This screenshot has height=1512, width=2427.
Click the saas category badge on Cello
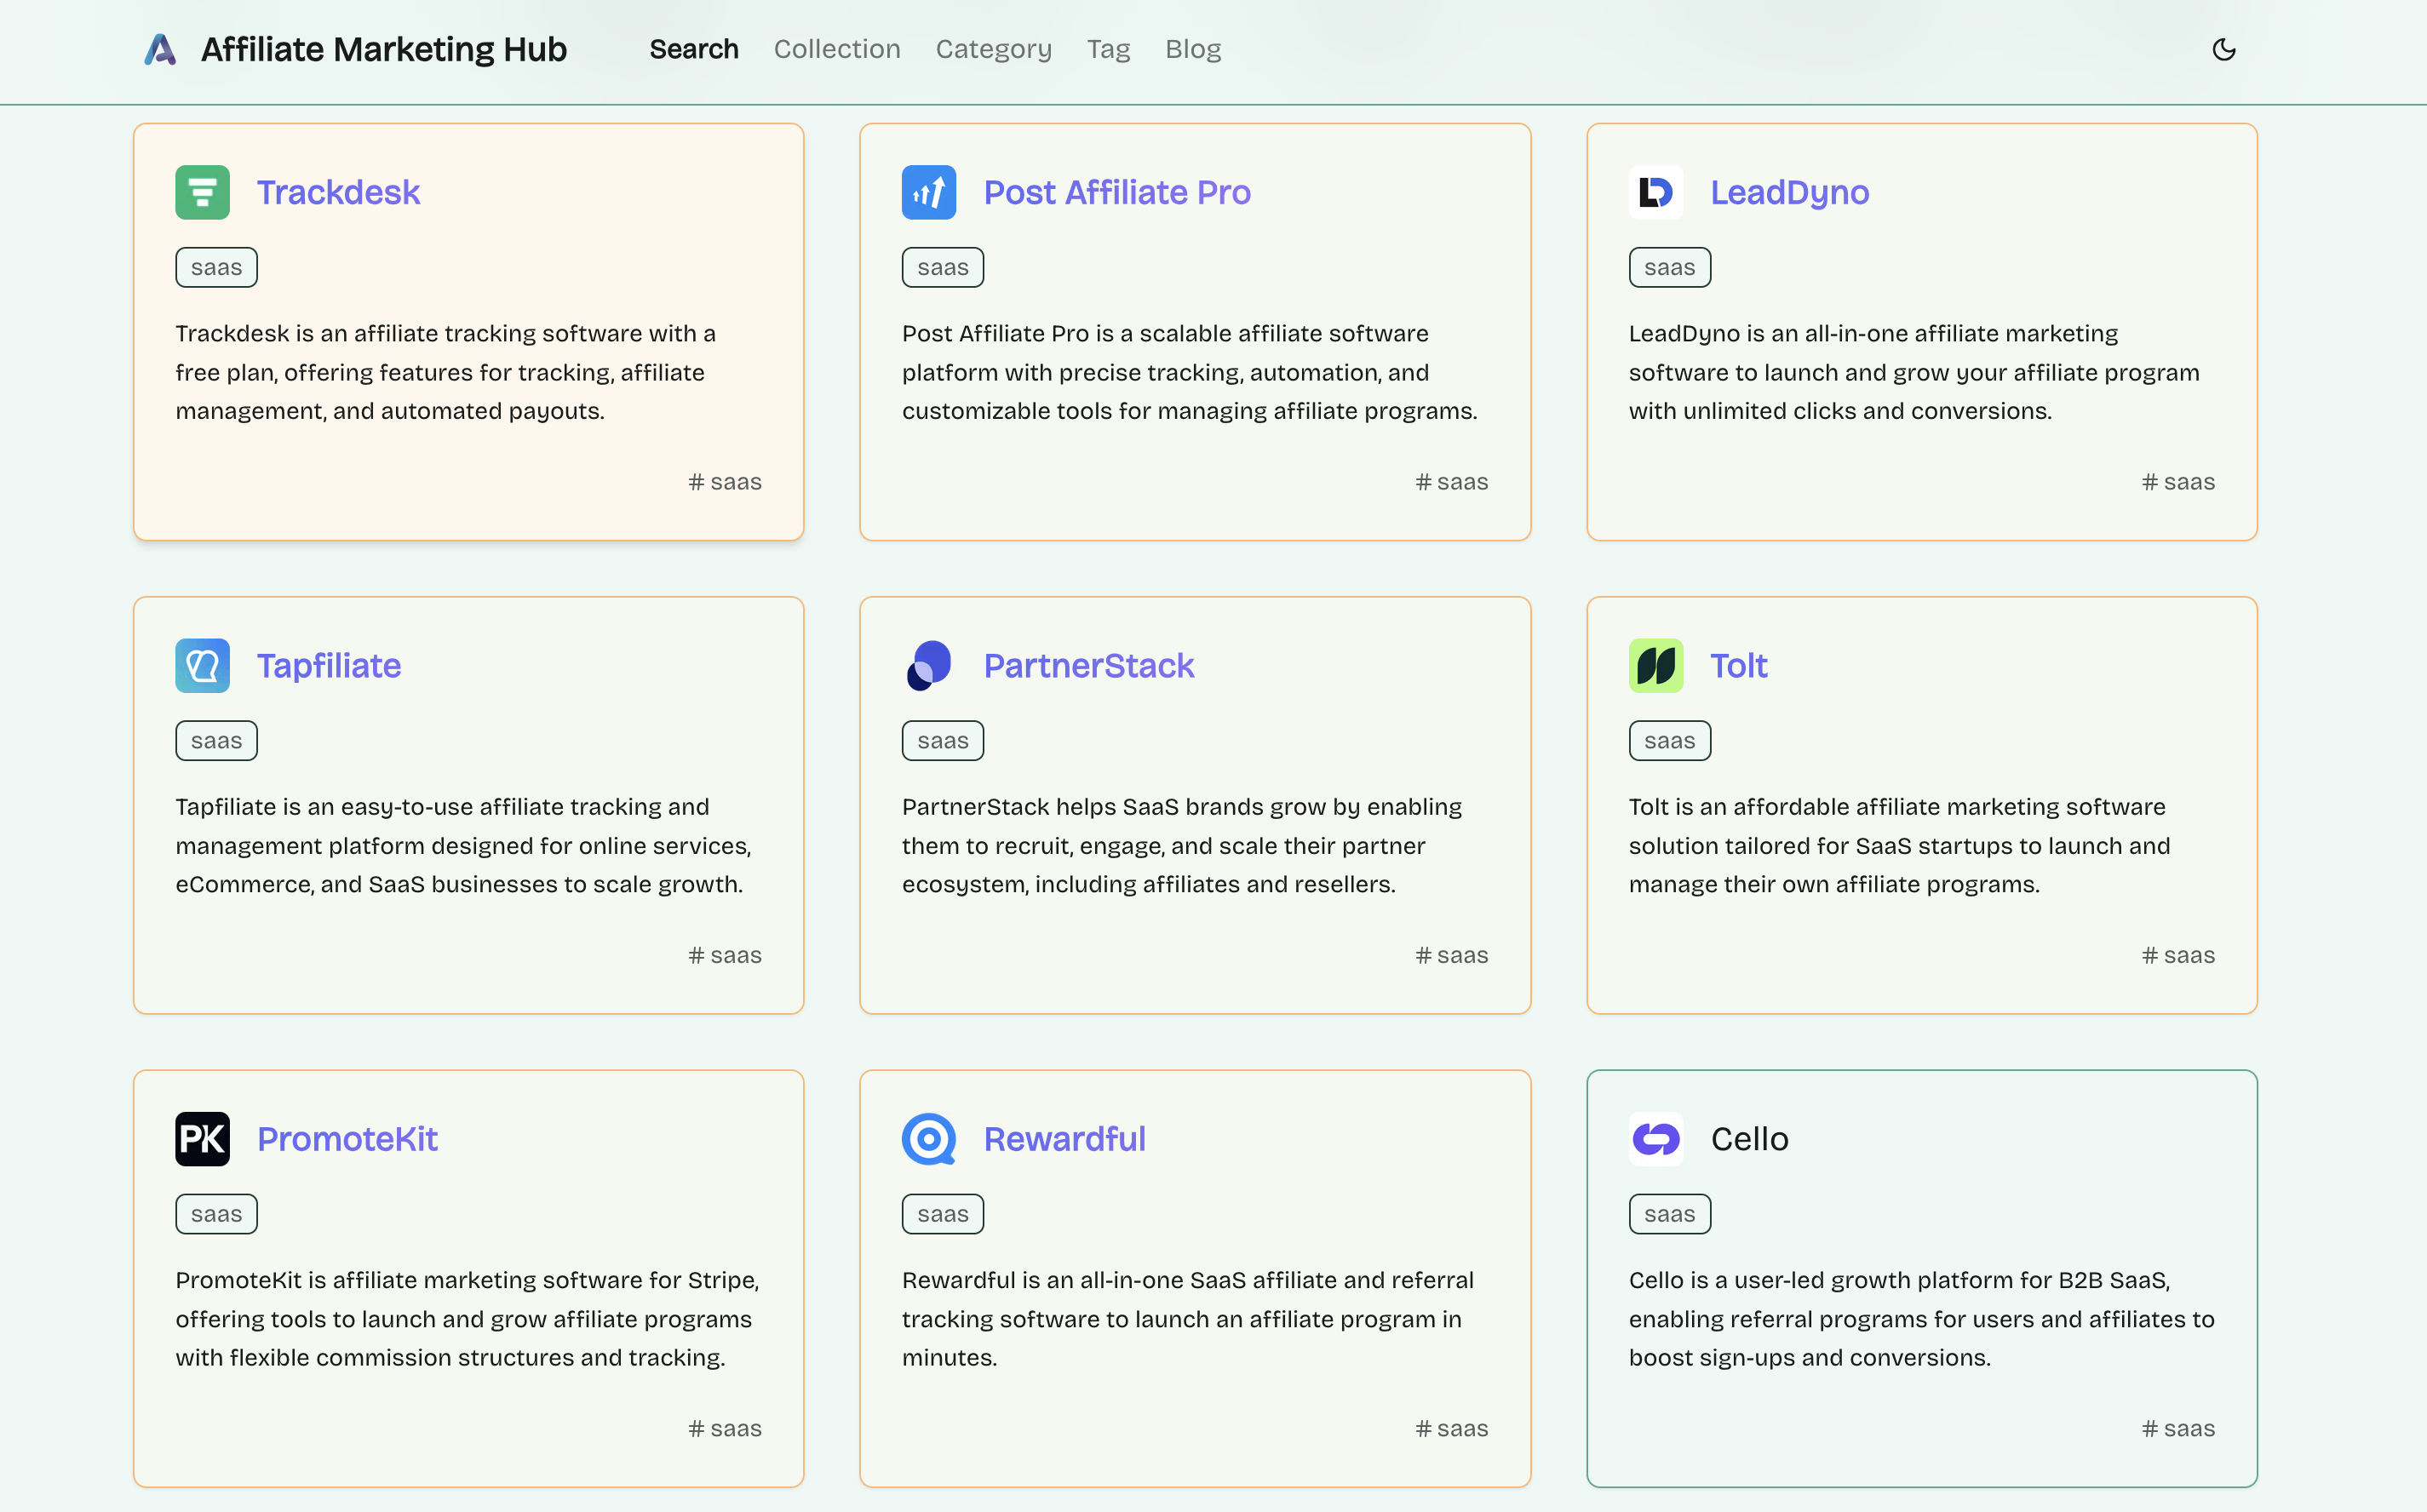(x=1669, y=1213)
